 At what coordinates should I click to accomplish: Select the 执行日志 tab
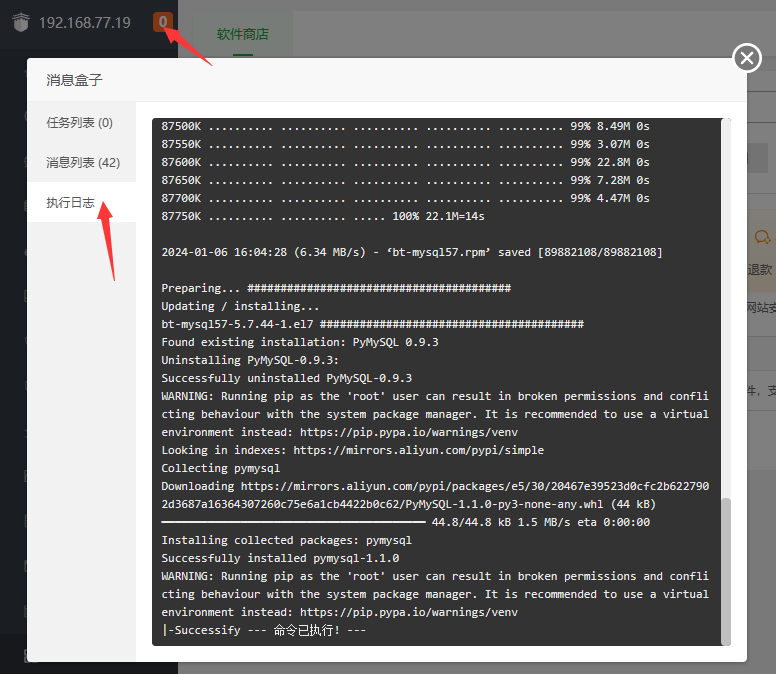(x=82, y=202)
